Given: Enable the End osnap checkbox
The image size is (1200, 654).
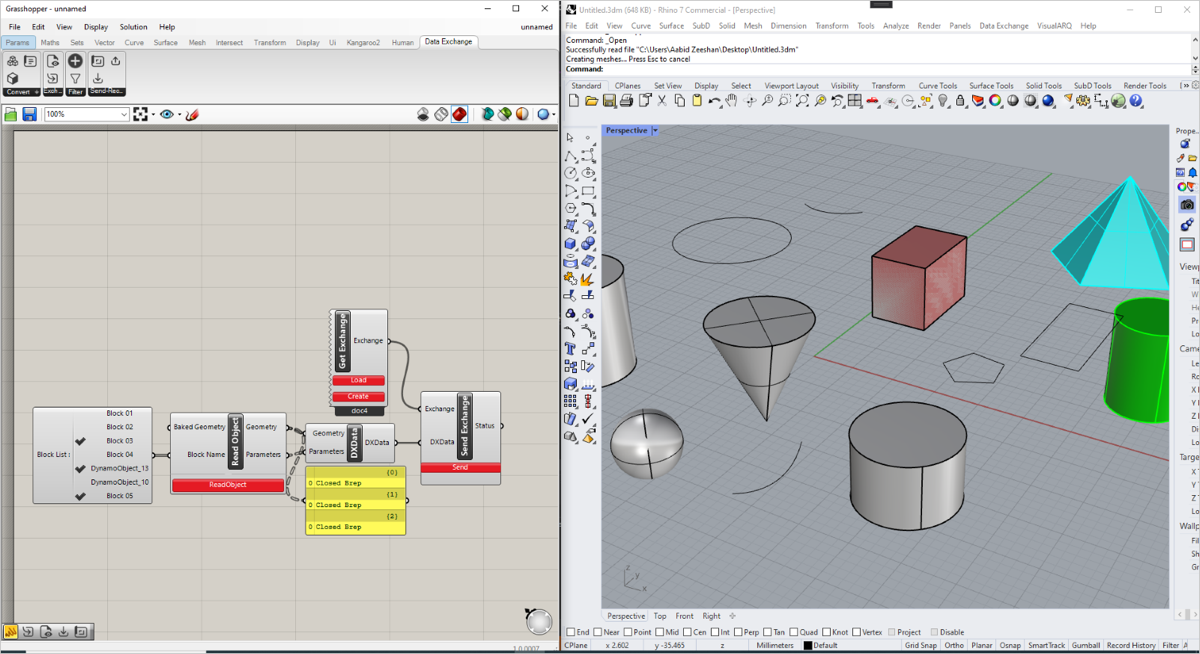Looking at the screenshot, I should click(571, 632).
